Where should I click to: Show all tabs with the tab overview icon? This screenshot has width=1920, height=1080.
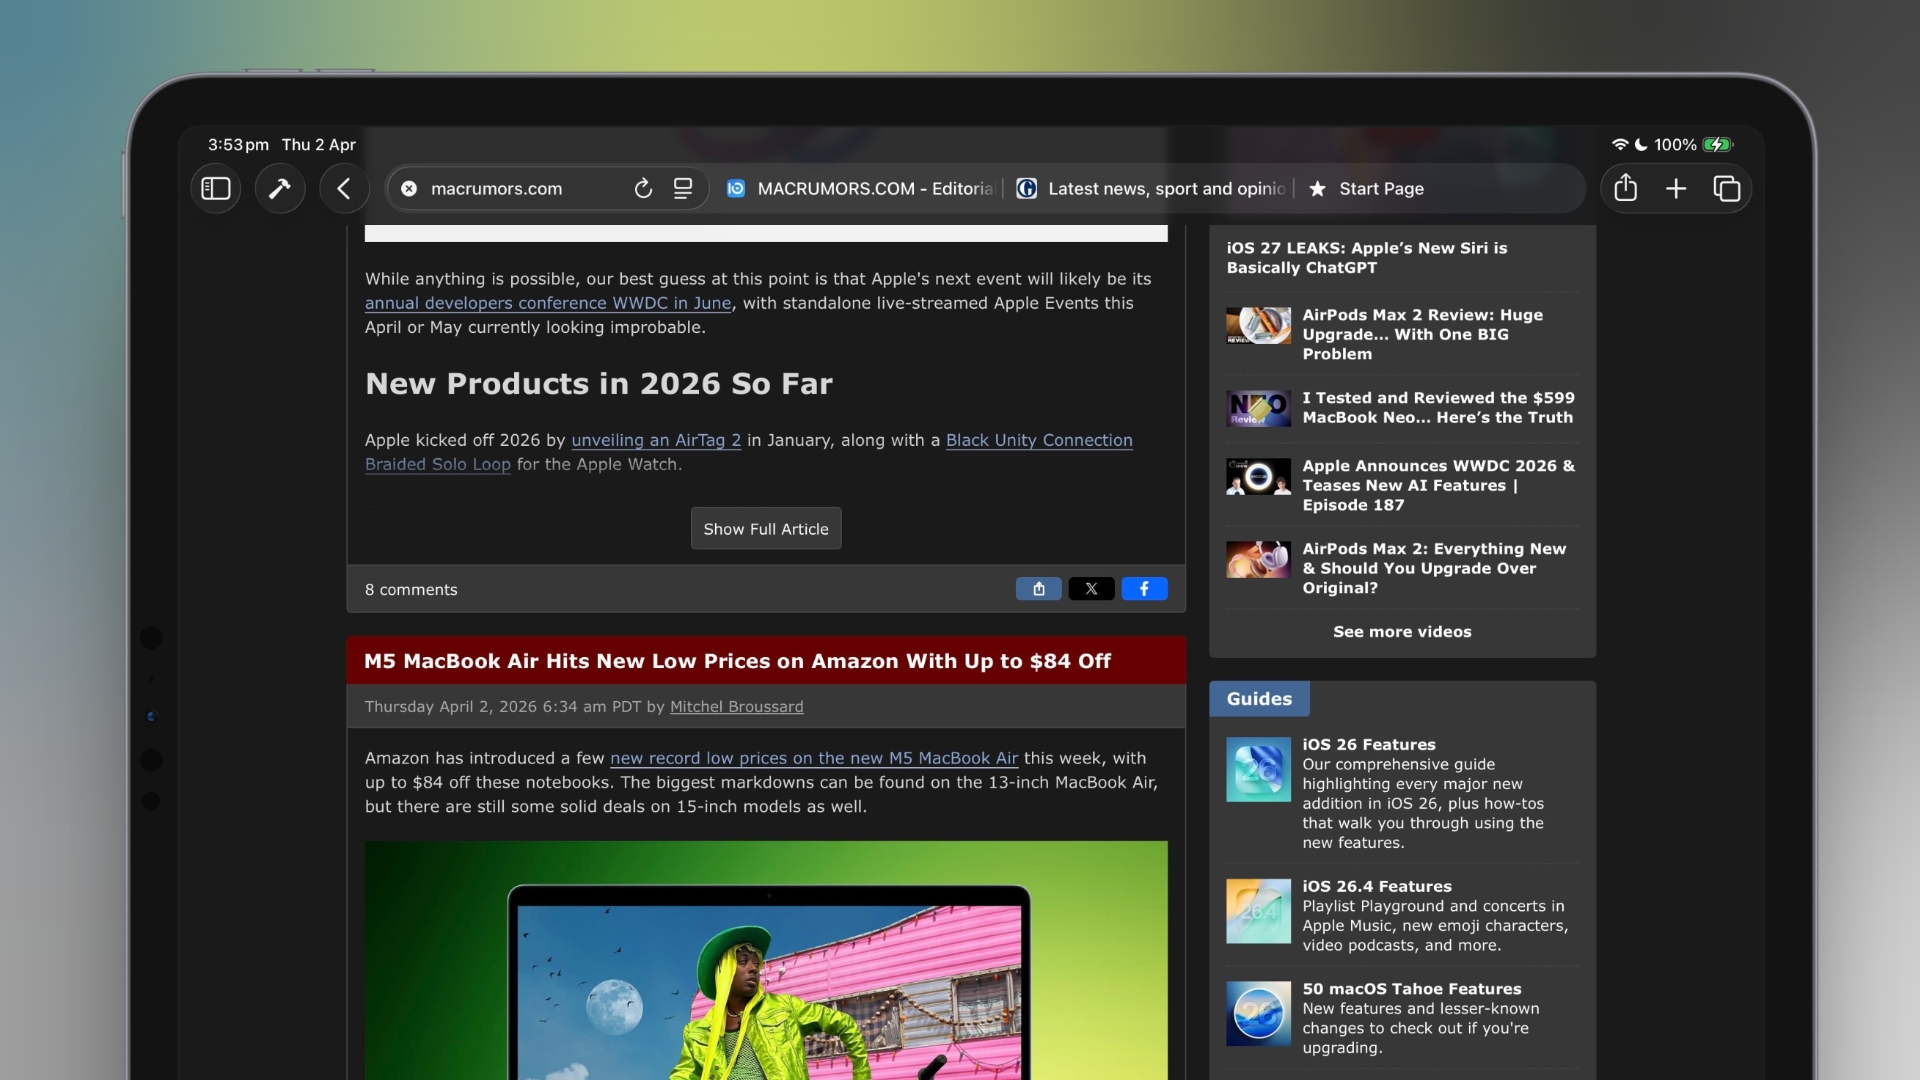tap(1727, 188)
